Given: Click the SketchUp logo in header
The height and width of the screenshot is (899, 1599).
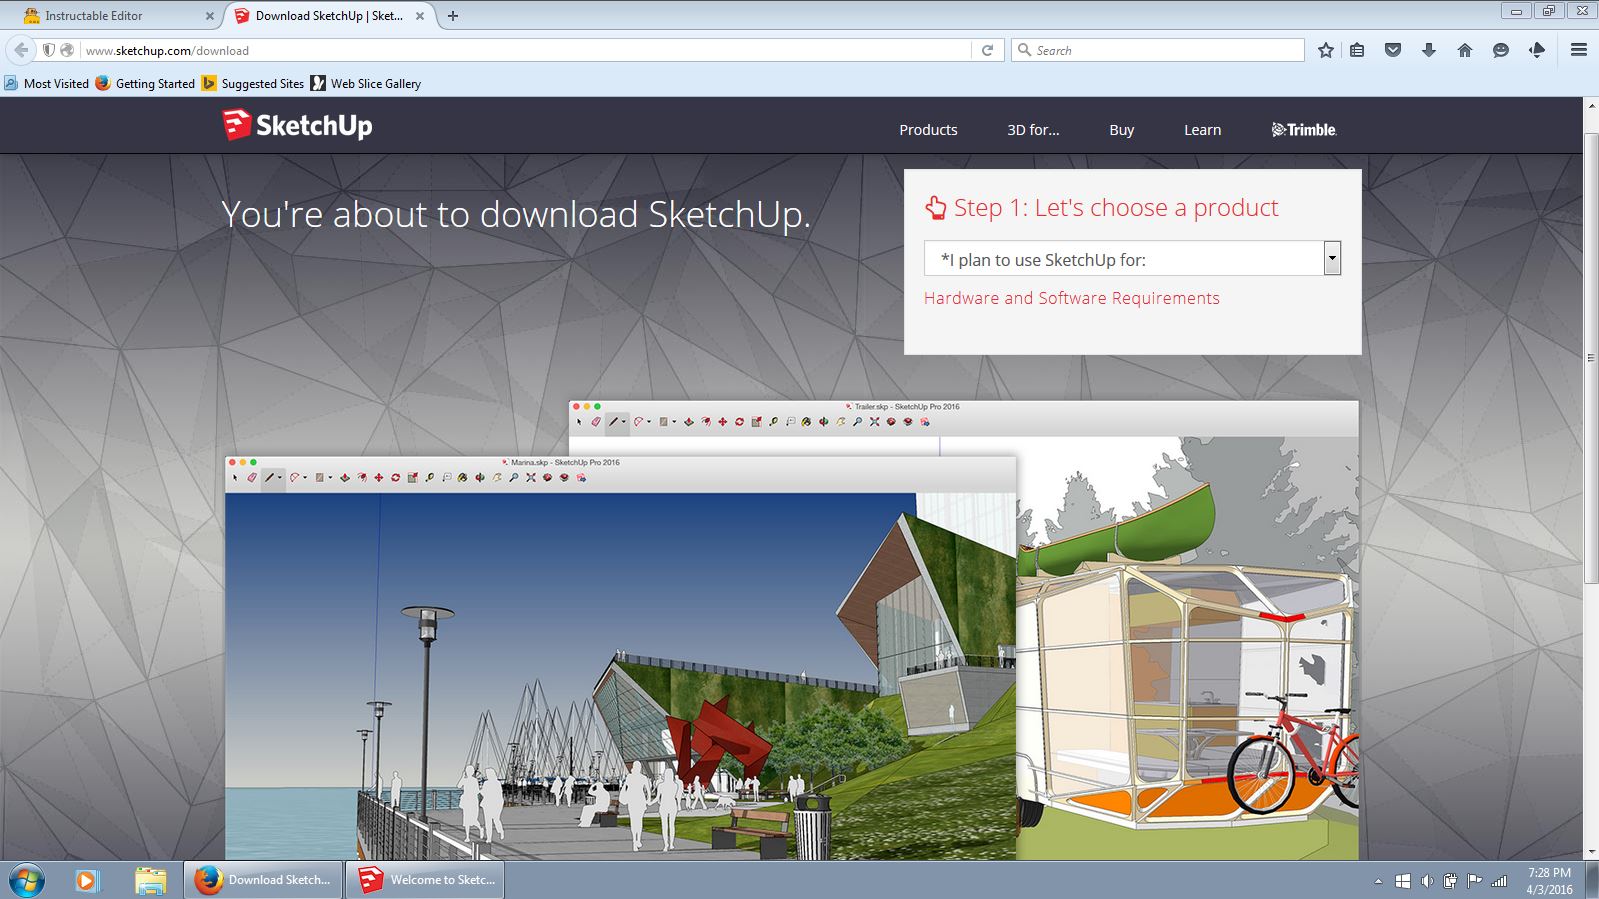Looking at the screenshot, I should [x=297, y=125].
